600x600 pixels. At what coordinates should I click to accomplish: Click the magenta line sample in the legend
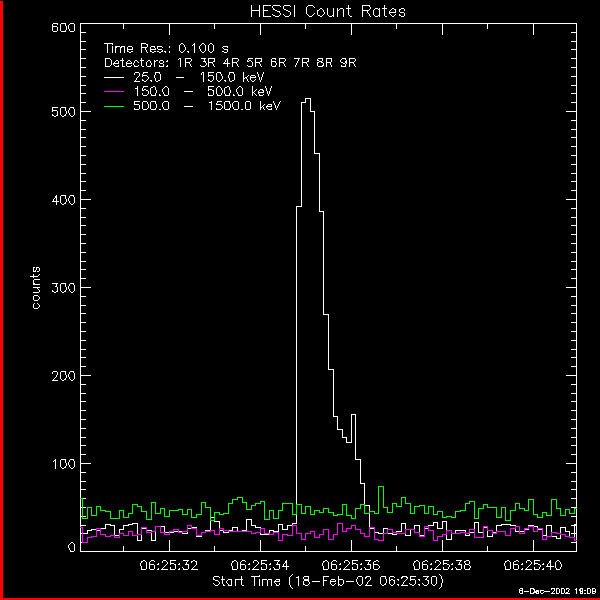tap(114, 92)
